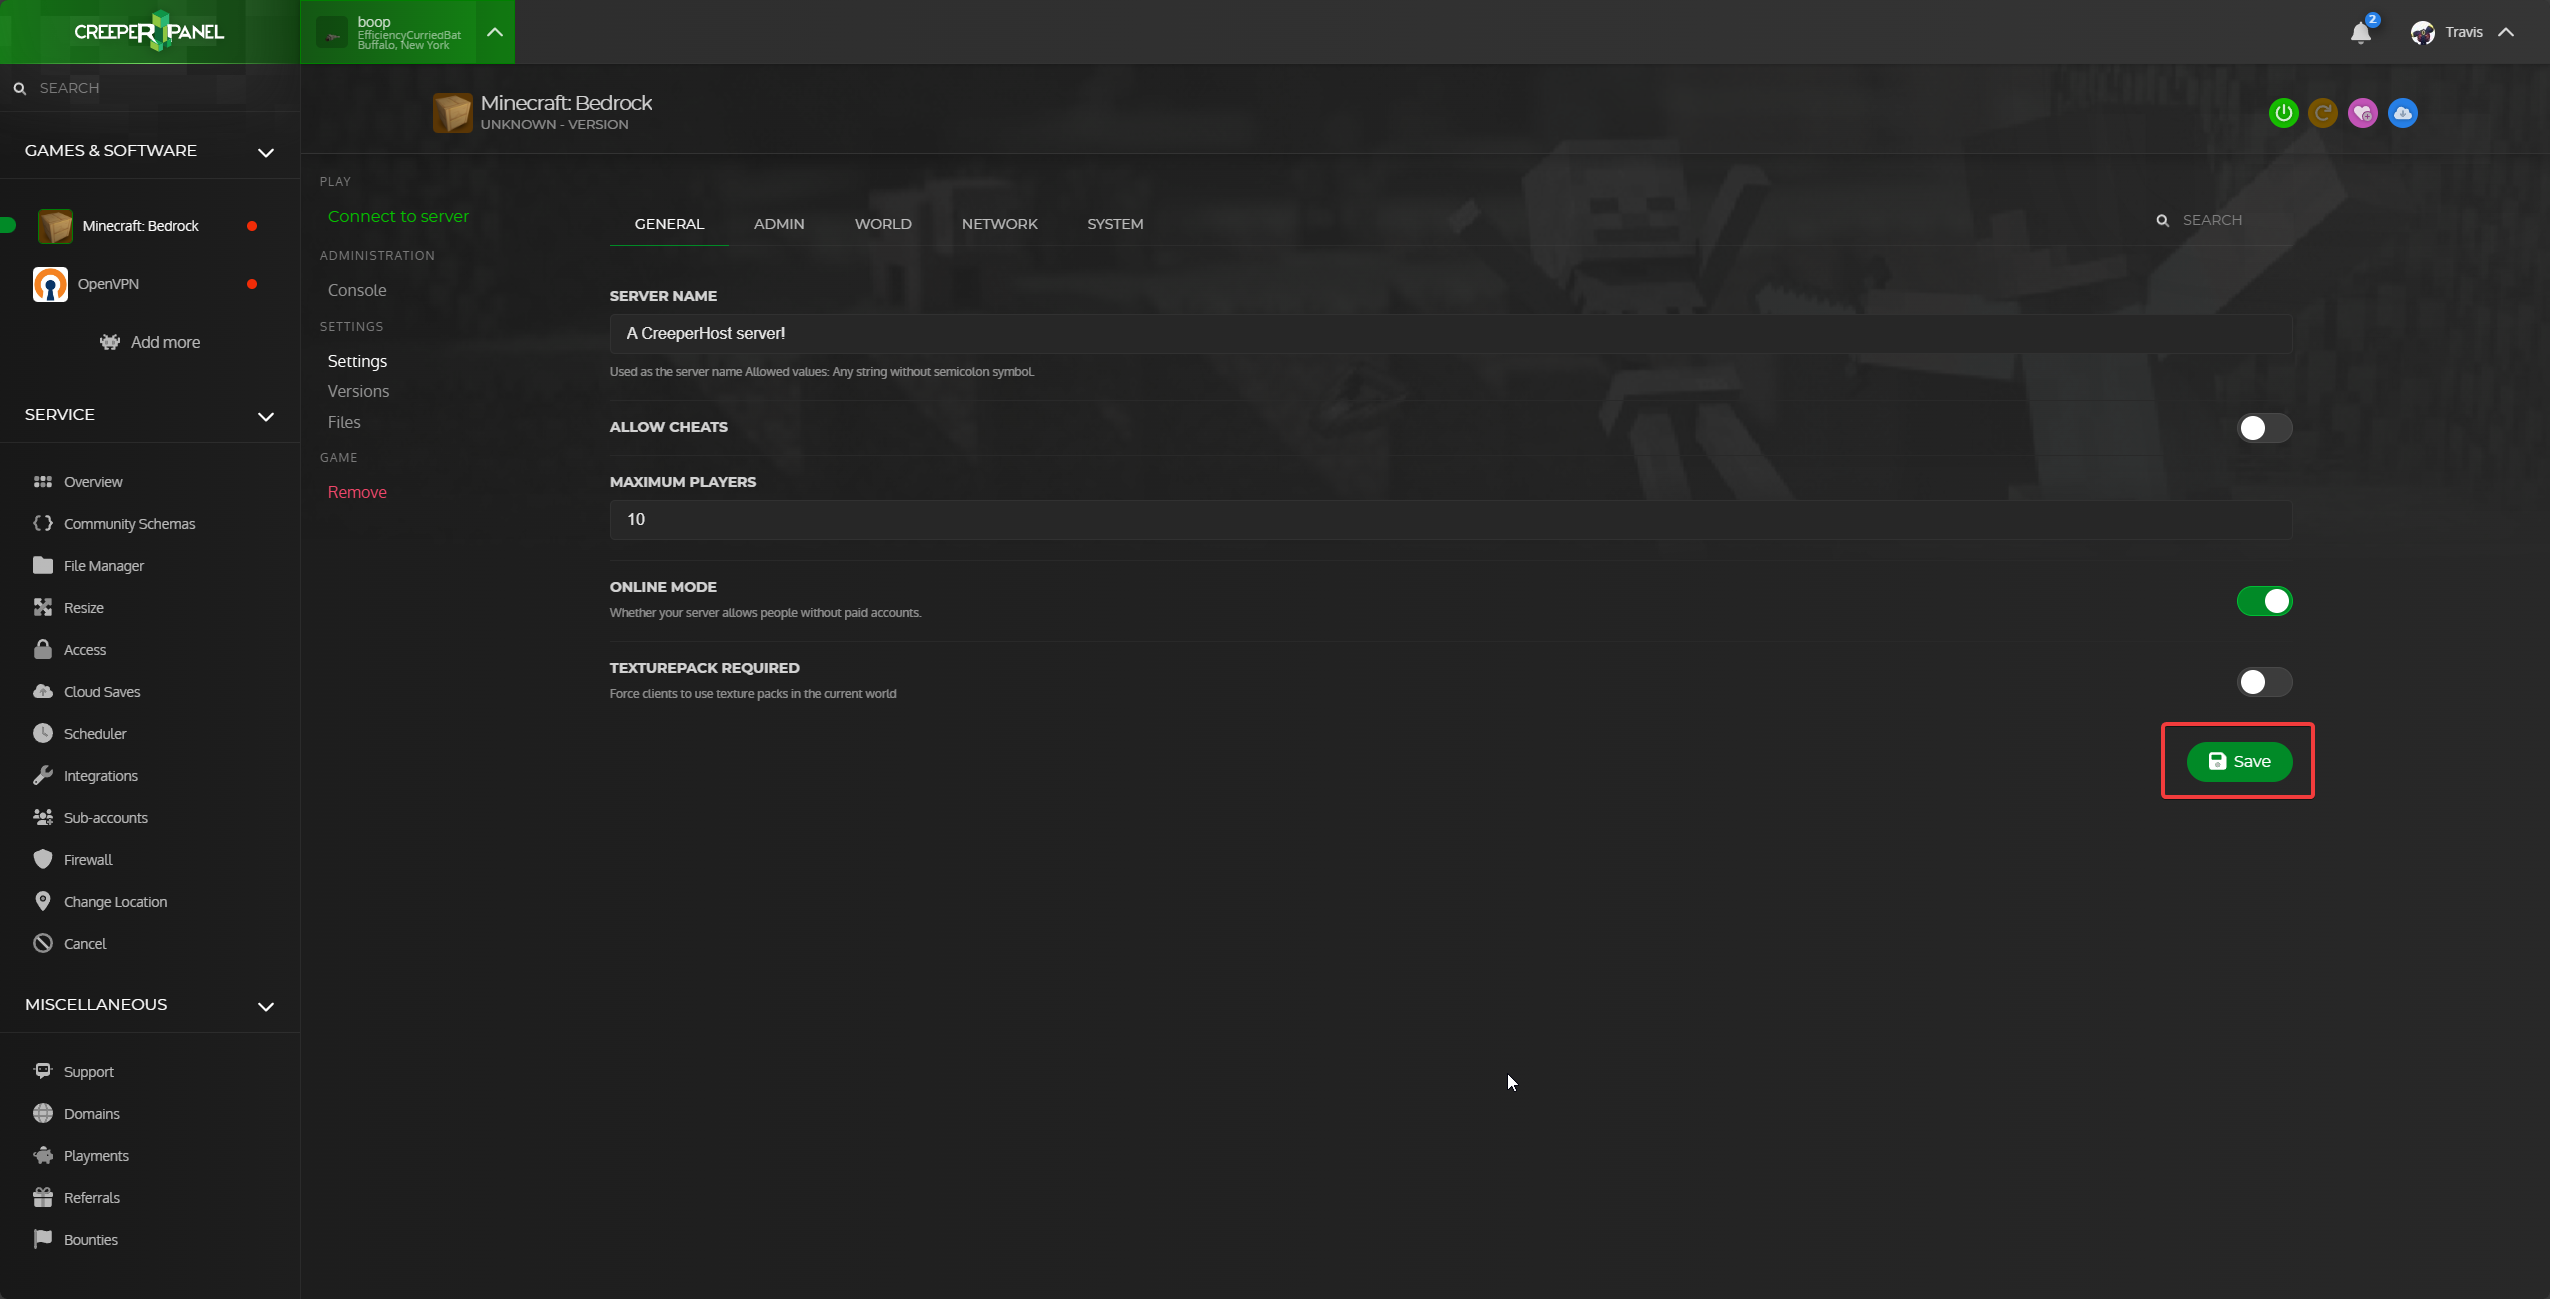
Task: Enable the Texturepack Required toggle
Action: click(2264, 683)
